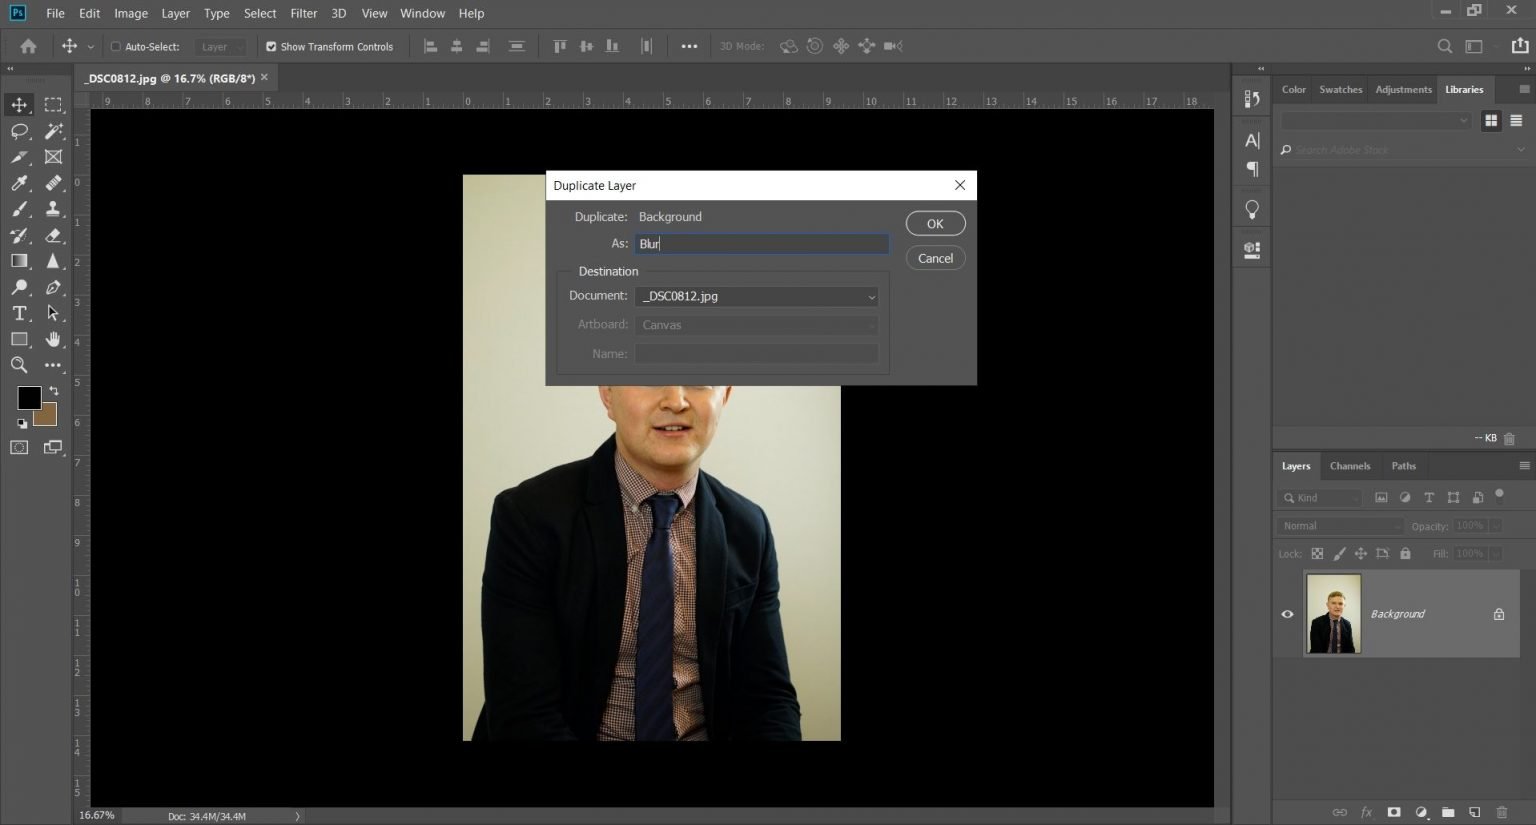The height and width of the screenshot is (825, 1536).
Task: Open the Image menu
Action: [x=131, y=13]
